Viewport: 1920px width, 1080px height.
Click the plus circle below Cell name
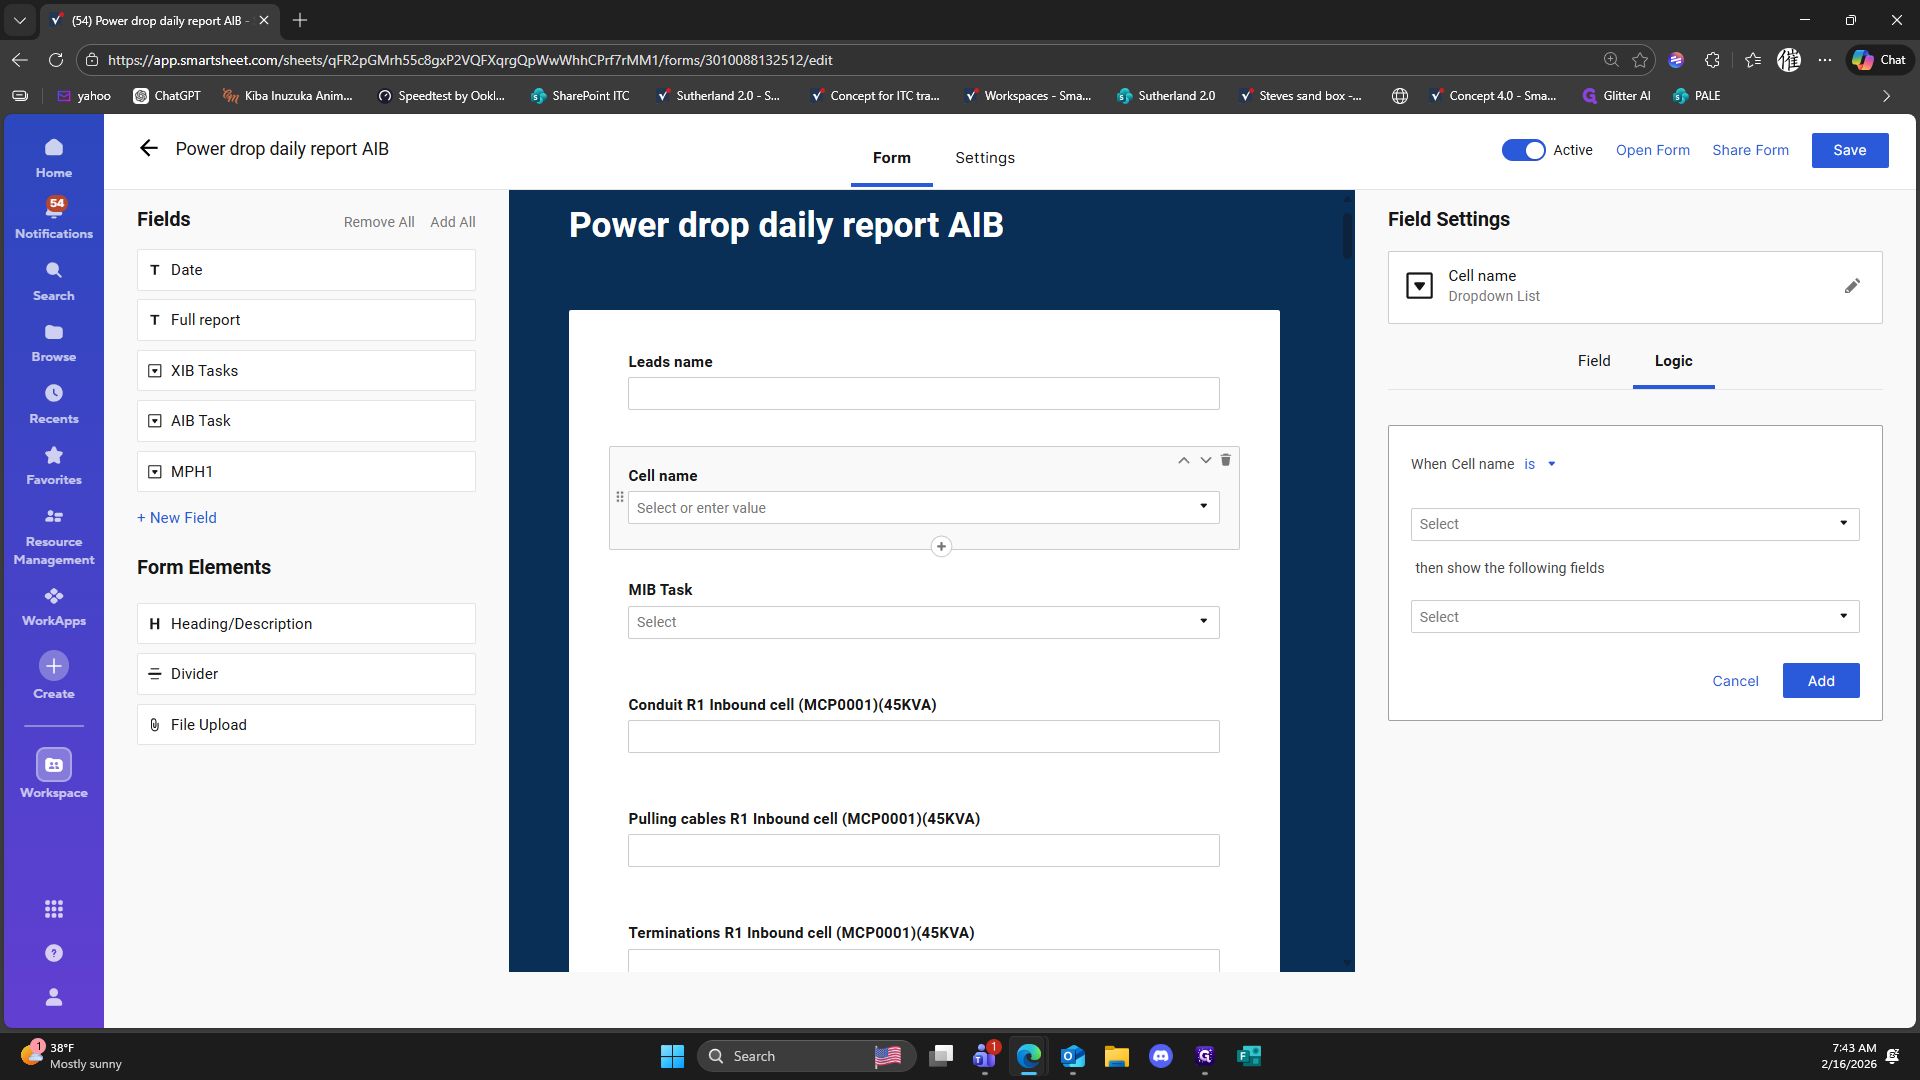(x=941, y=546)
